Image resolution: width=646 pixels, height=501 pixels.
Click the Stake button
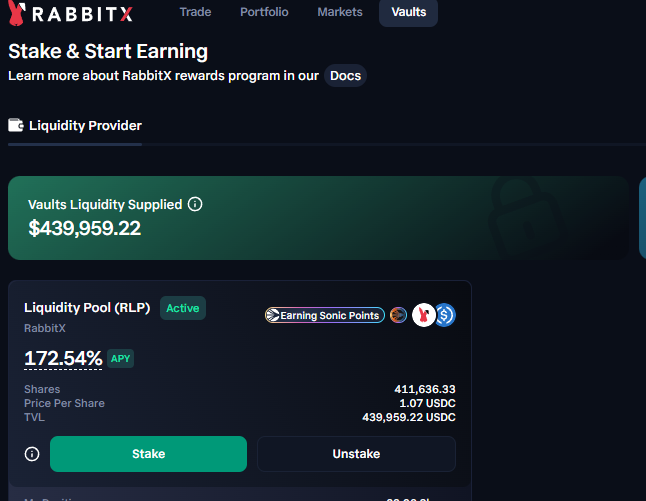(x=148, y=454)
